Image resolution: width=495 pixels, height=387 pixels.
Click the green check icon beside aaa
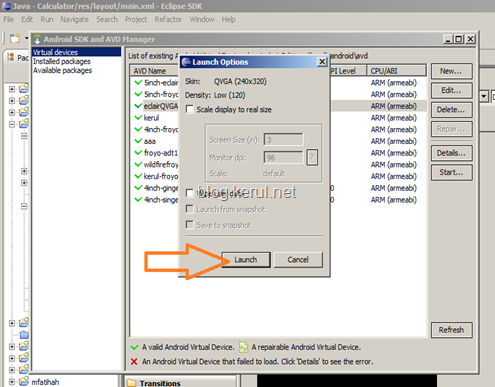tap(138, 141)
